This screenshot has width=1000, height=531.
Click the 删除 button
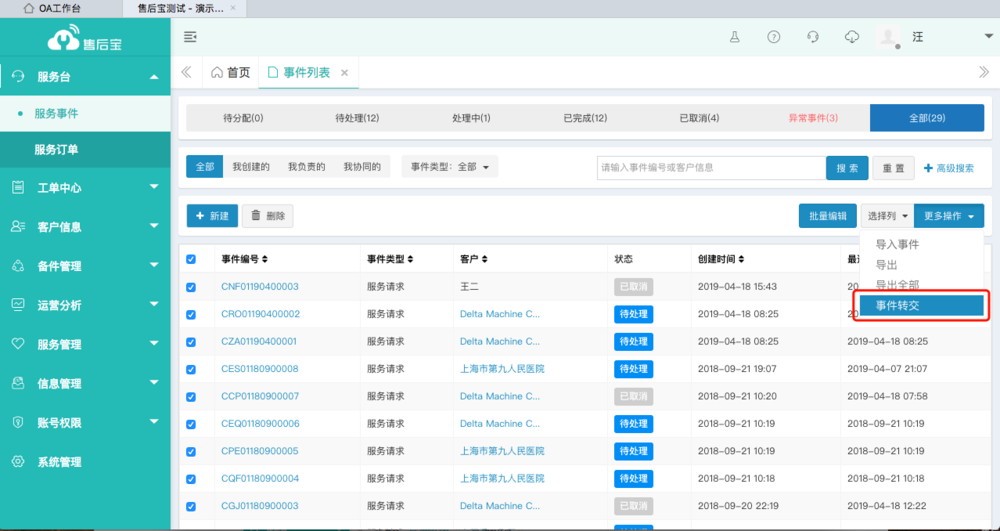[268, 216]
